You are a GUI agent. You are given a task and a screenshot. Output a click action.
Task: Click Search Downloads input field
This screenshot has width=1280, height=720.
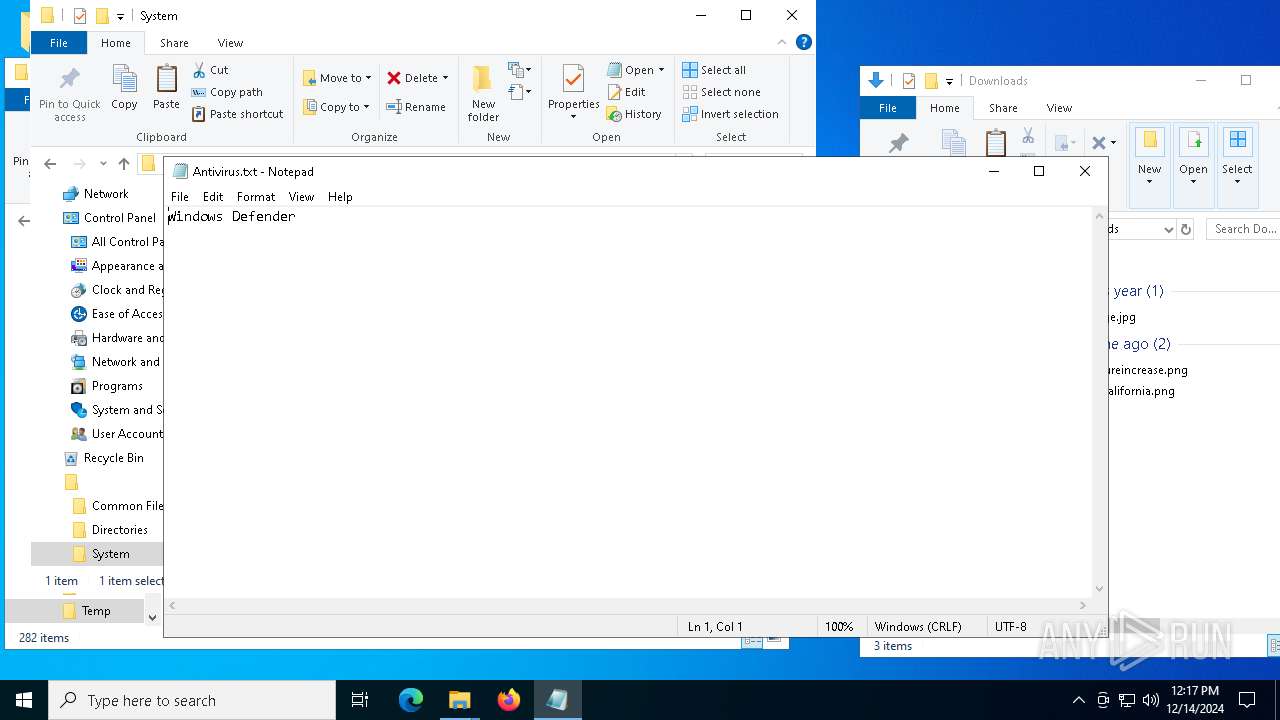tap(1243, 229)
